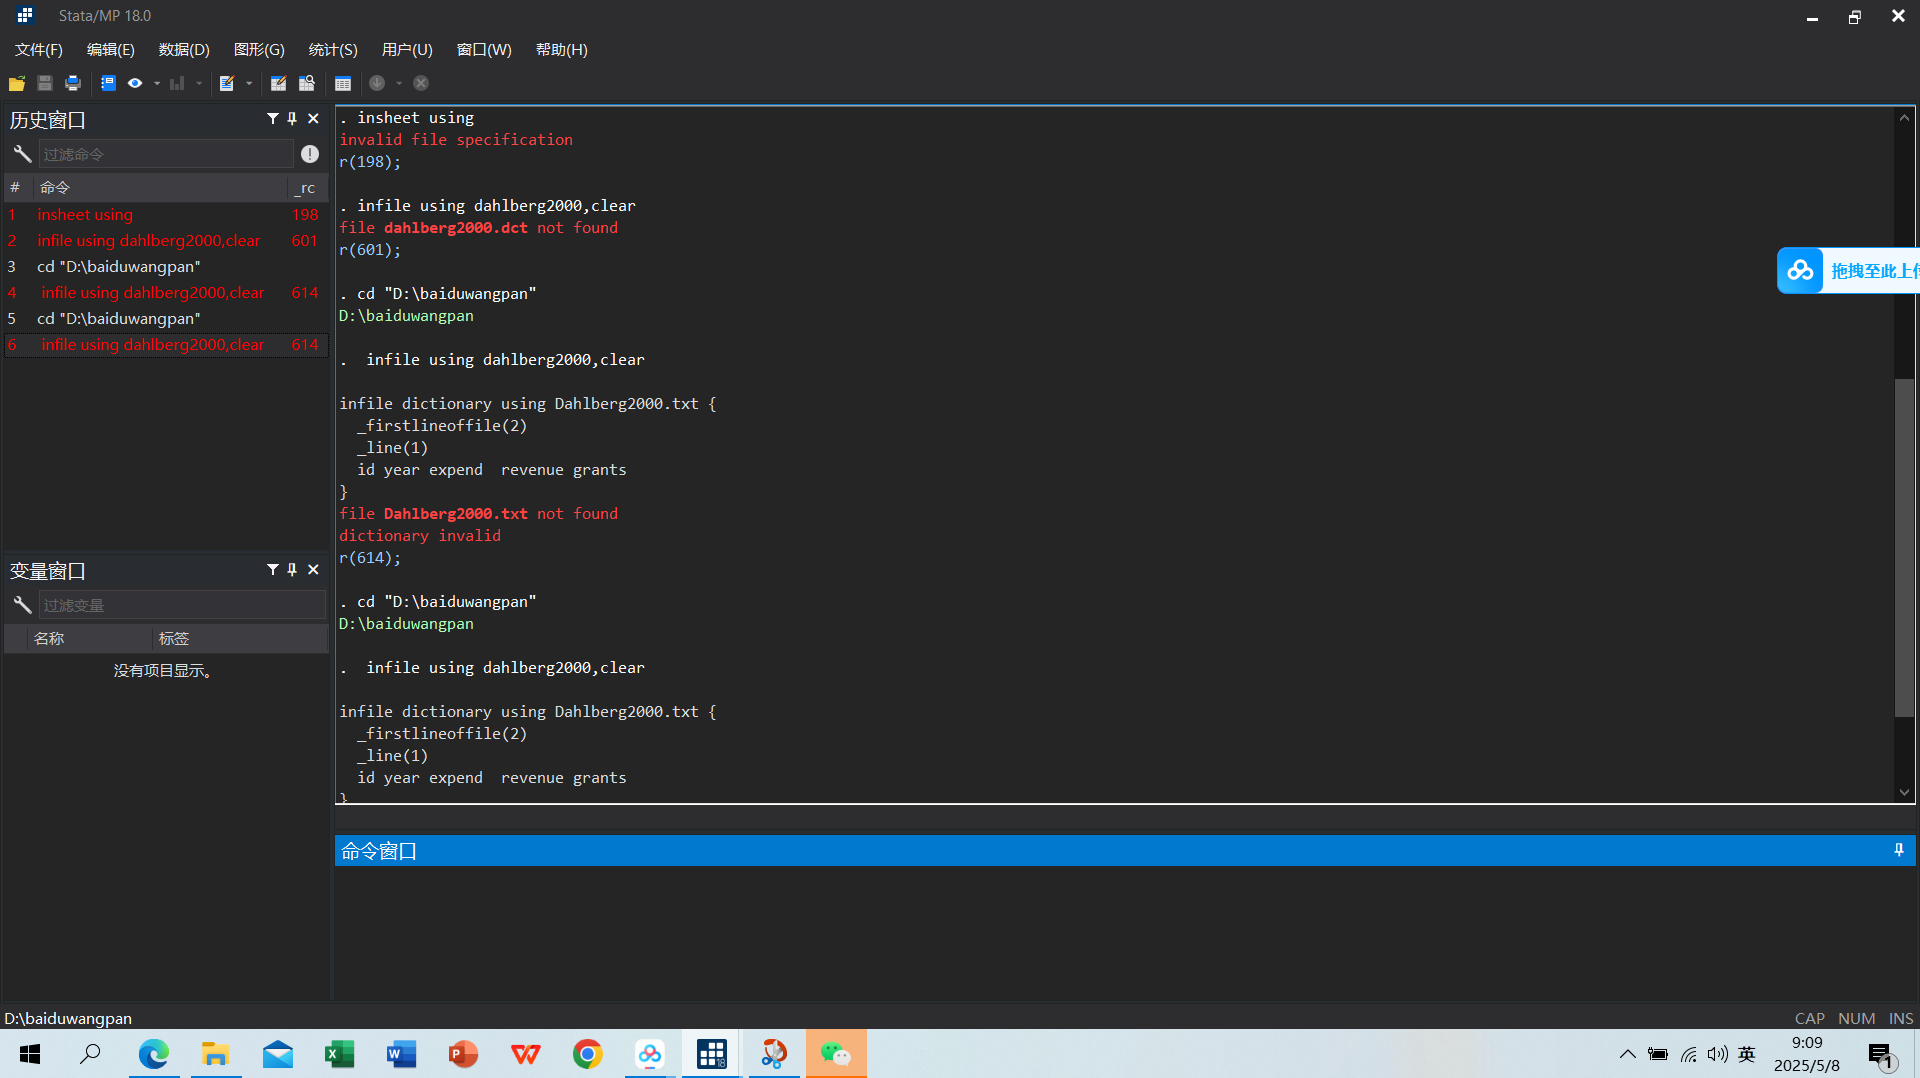The width and height of the screenshot is (1920, 1078).
Task: Click the Stata taskbar icon
Action: [712, 1054]
